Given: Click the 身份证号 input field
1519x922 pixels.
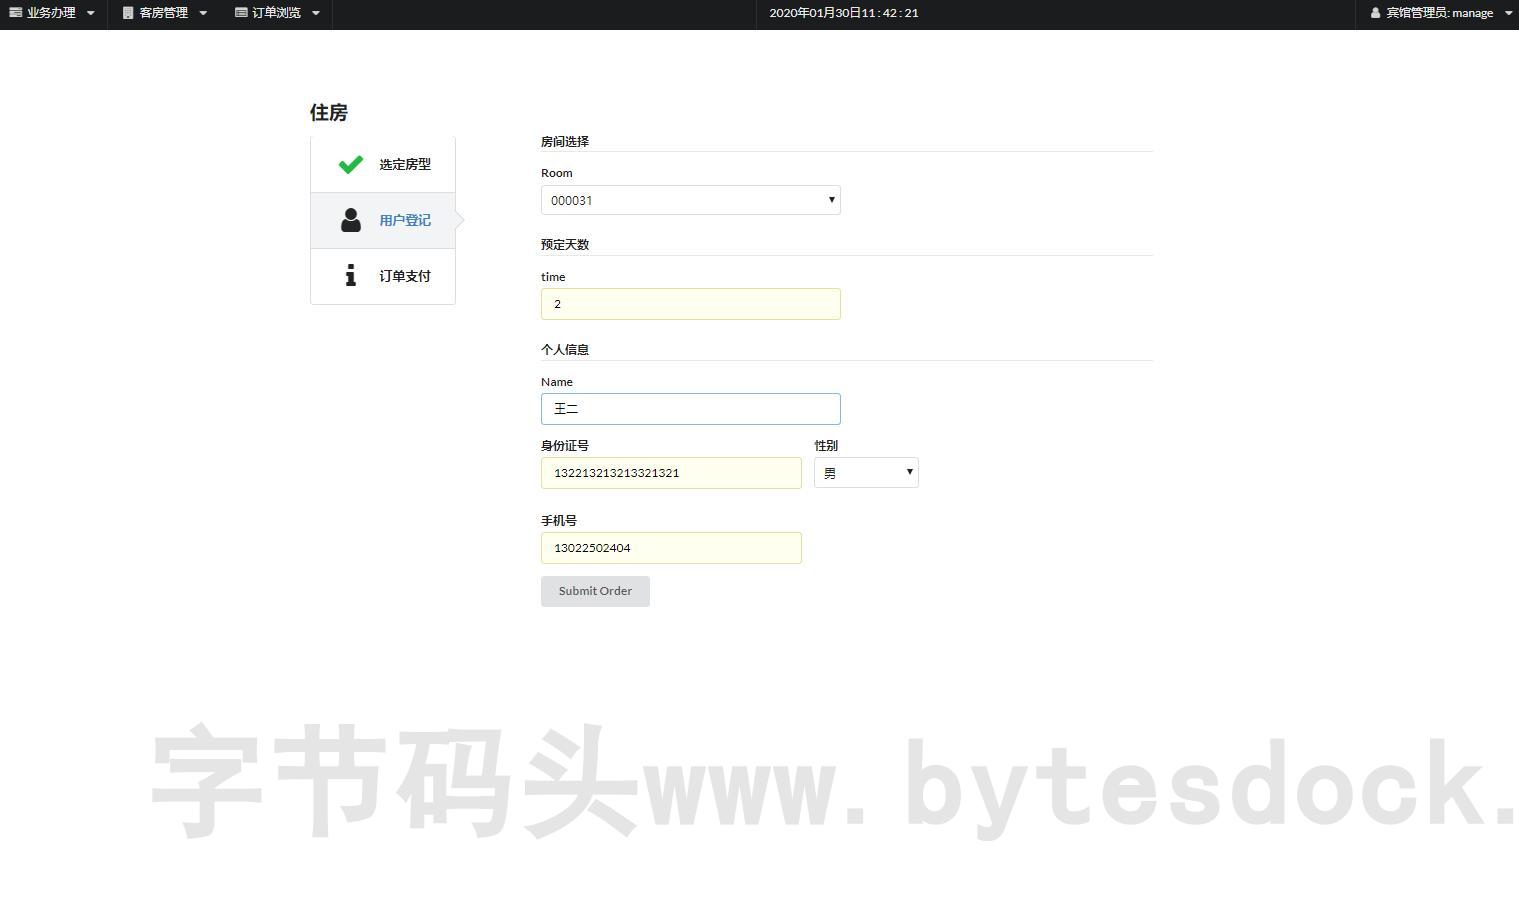Looking at the screenshot, I should click(x=671, y=473).
